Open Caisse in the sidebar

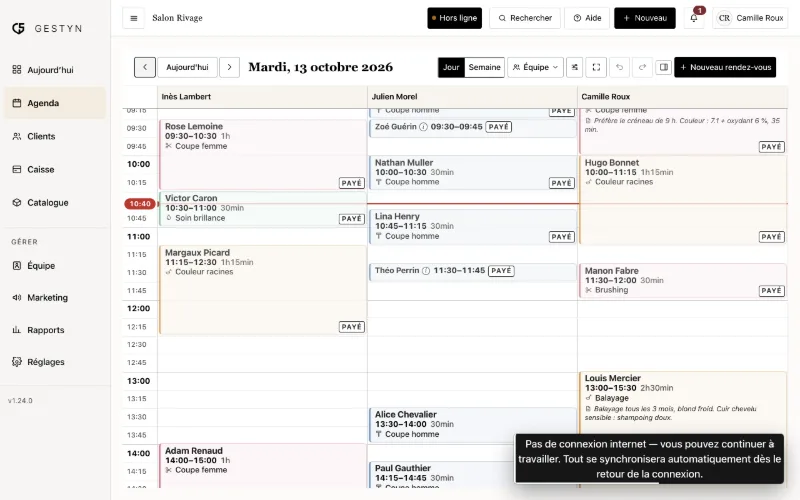tap(55, 169)
